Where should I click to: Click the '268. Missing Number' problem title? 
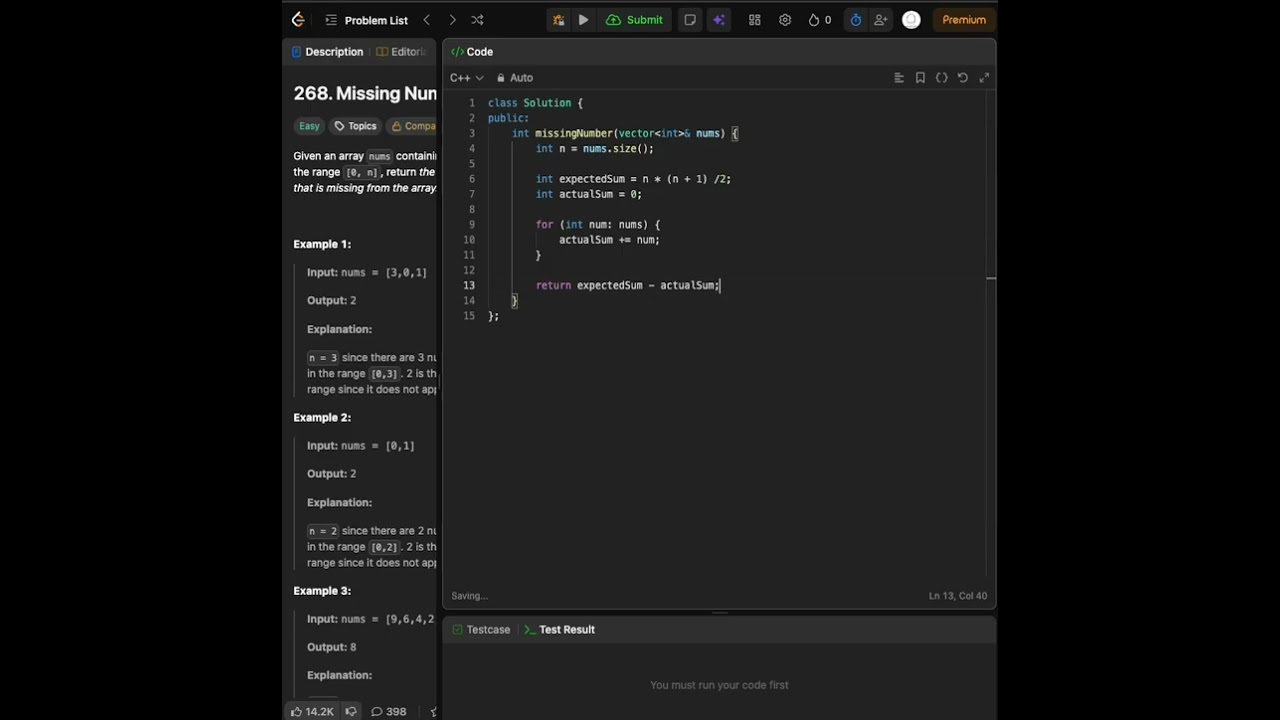[x=365, y=93]
